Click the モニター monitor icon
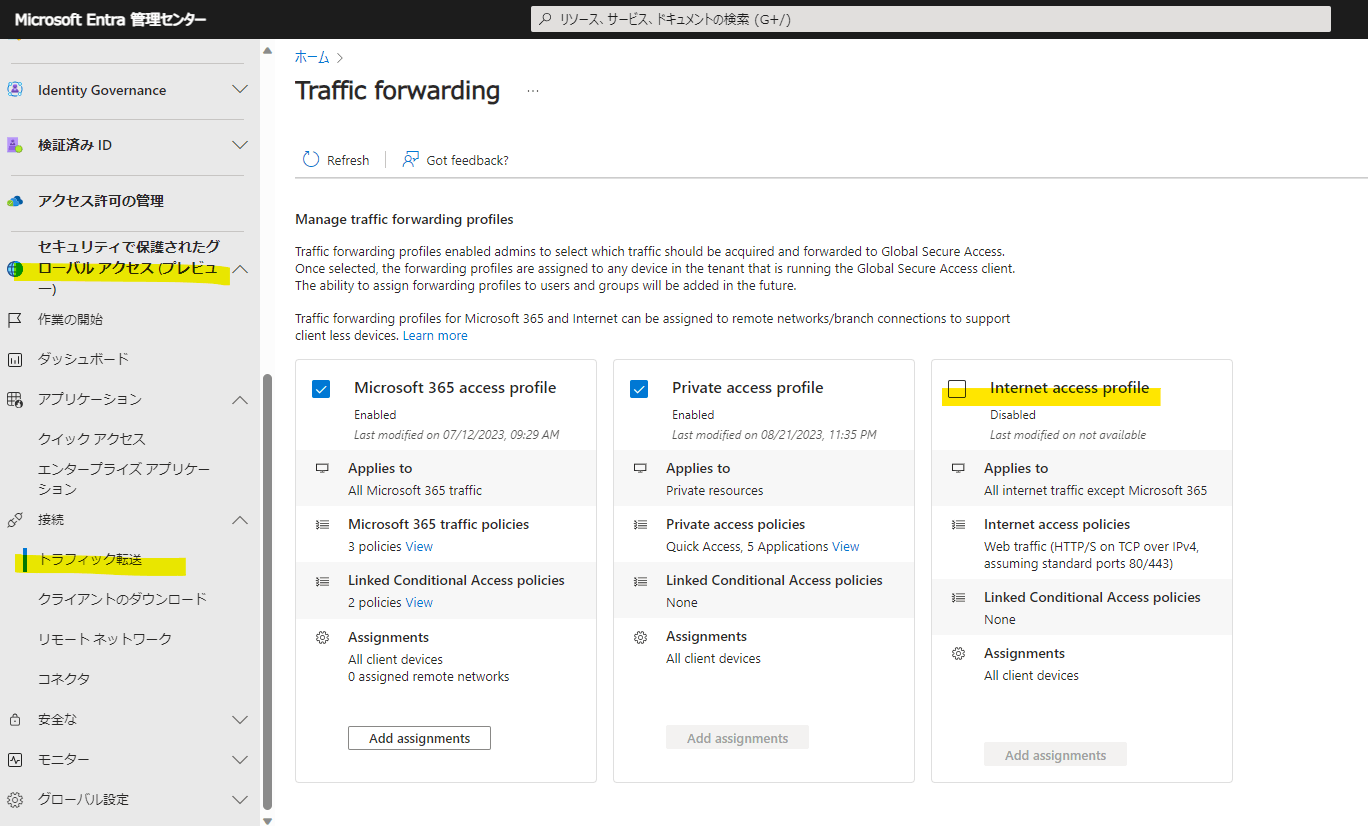The width and height of the screenshot is (1368, 826). (15, 760)
